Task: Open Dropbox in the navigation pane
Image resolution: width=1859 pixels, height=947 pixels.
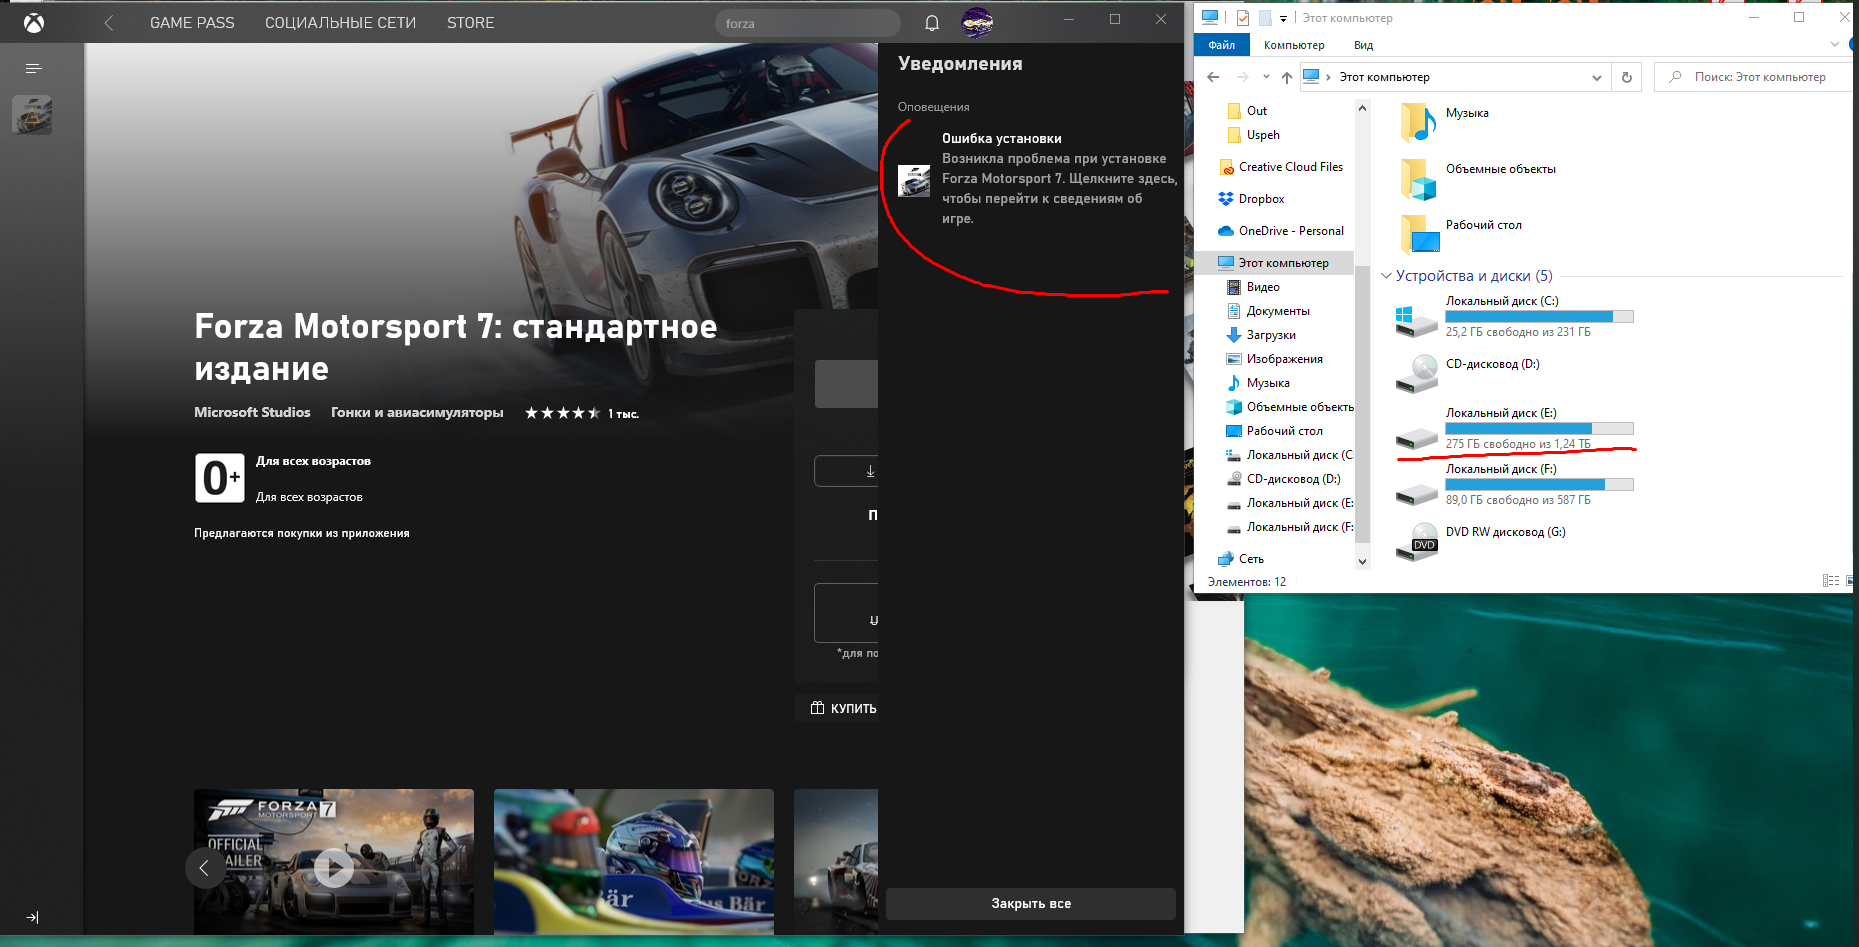Action: pyautogui.click(x=1251, y=199)
